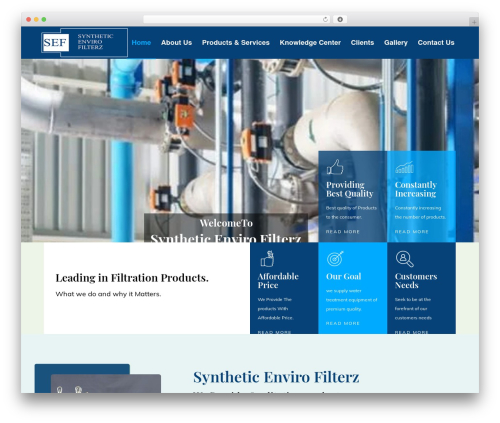Read more under Constantly Increasing

(x=411, y=232)
